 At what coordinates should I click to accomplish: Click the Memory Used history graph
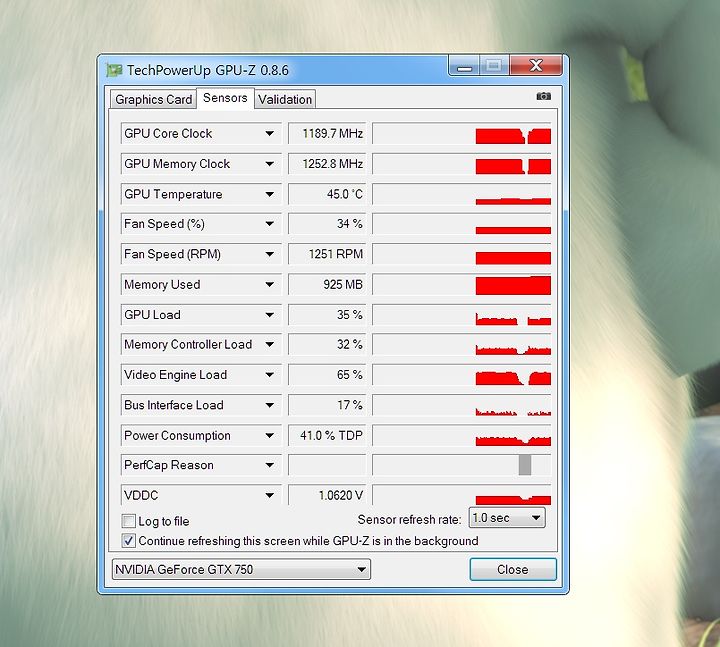click(x=461, y=284)
